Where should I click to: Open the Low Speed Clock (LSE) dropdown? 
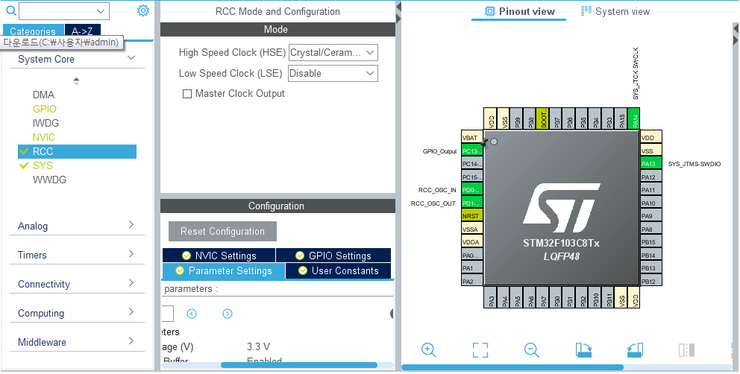(333, 73)
